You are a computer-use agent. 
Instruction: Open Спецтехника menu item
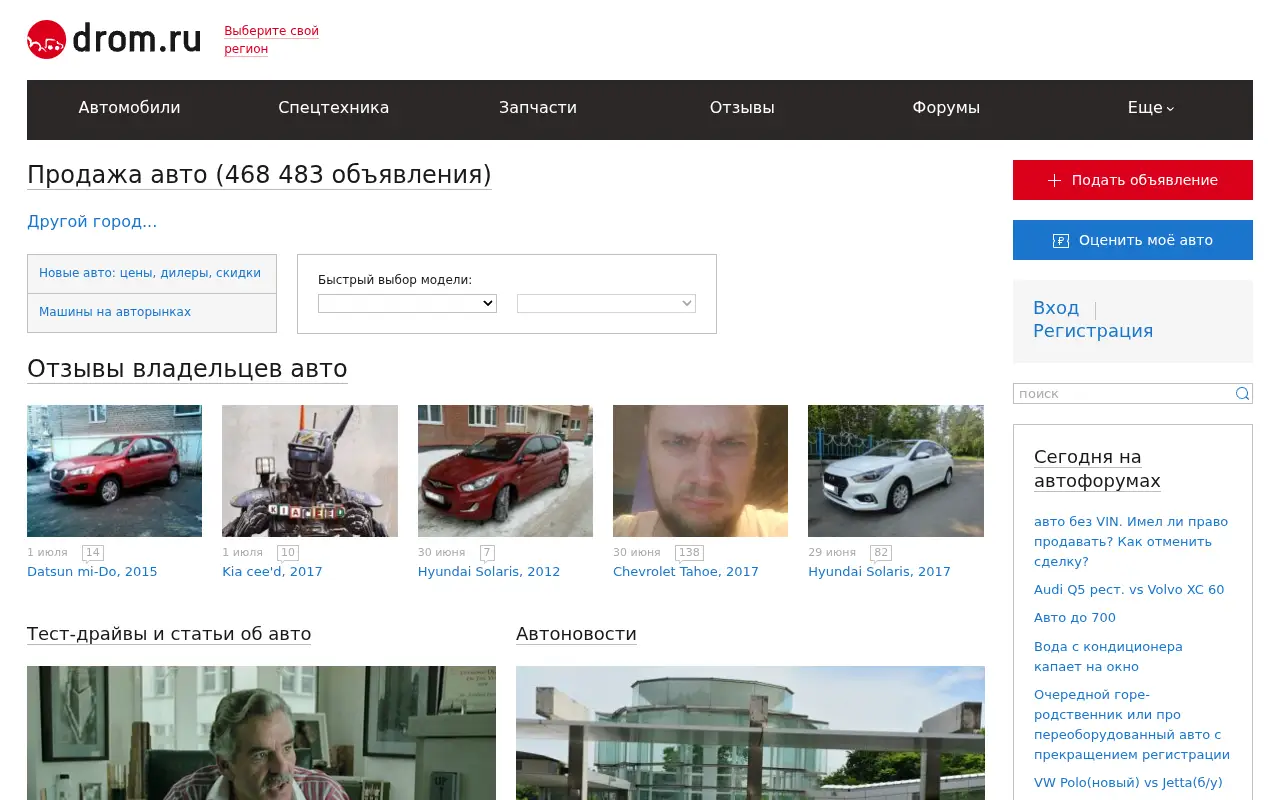(334, 108)
